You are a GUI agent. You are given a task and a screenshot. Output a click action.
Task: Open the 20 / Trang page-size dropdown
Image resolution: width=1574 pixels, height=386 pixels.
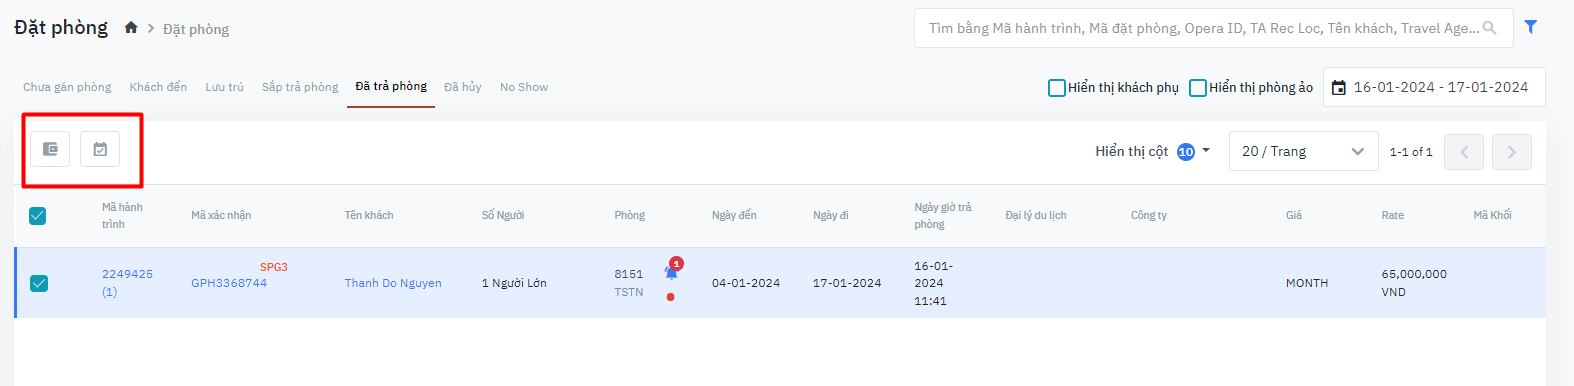pyautogui.click(x=1303, y=151)
